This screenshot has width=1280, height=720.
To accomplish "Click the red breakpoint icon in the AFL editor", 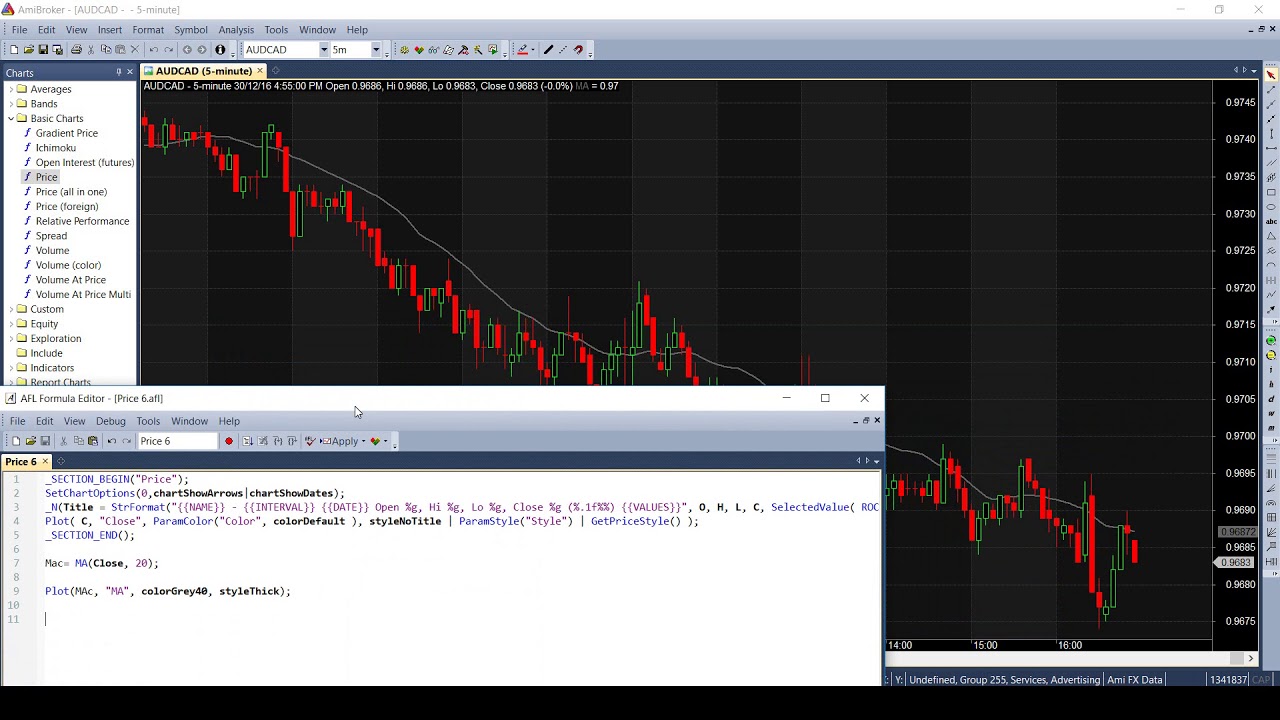I will (229, 441).
